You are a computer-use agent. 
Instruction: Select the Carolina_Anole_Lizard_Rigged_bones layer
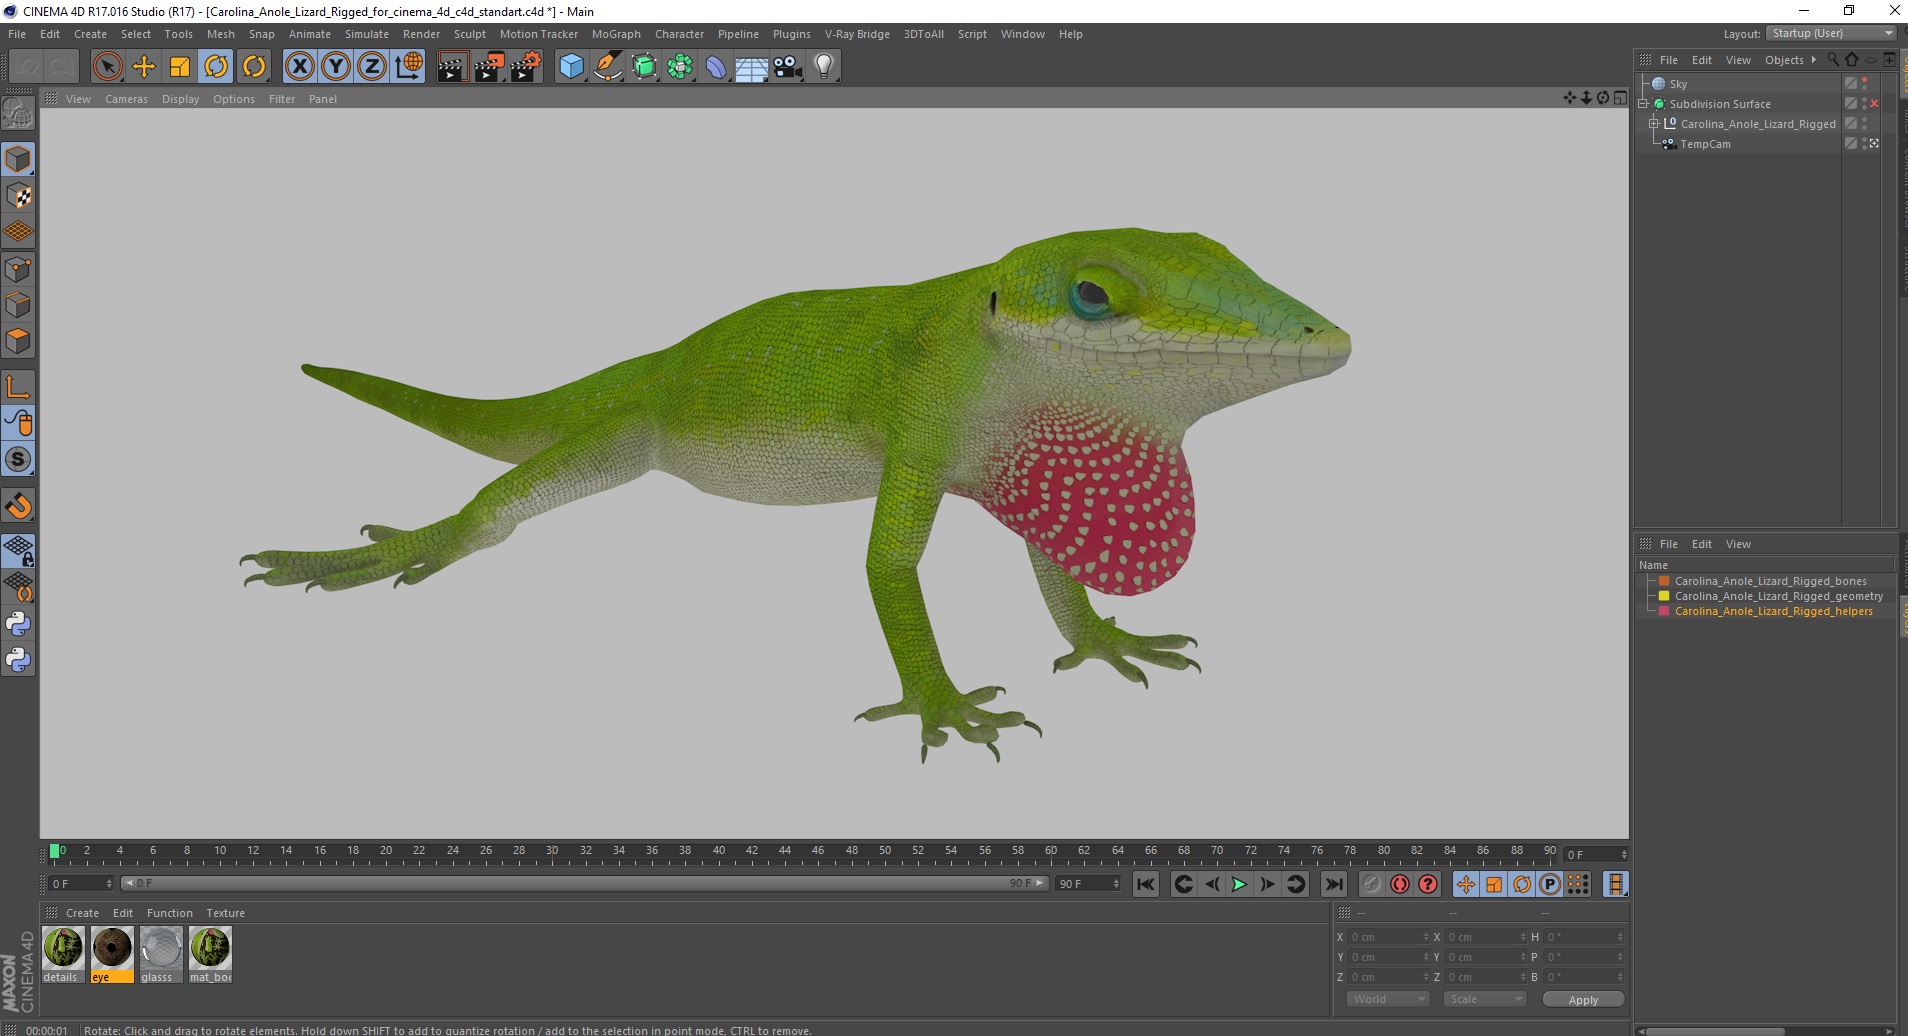1770,581
